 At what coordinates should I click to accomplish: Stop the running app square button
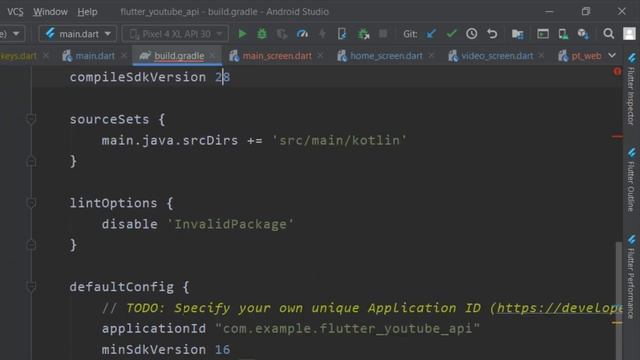[383, 33]
